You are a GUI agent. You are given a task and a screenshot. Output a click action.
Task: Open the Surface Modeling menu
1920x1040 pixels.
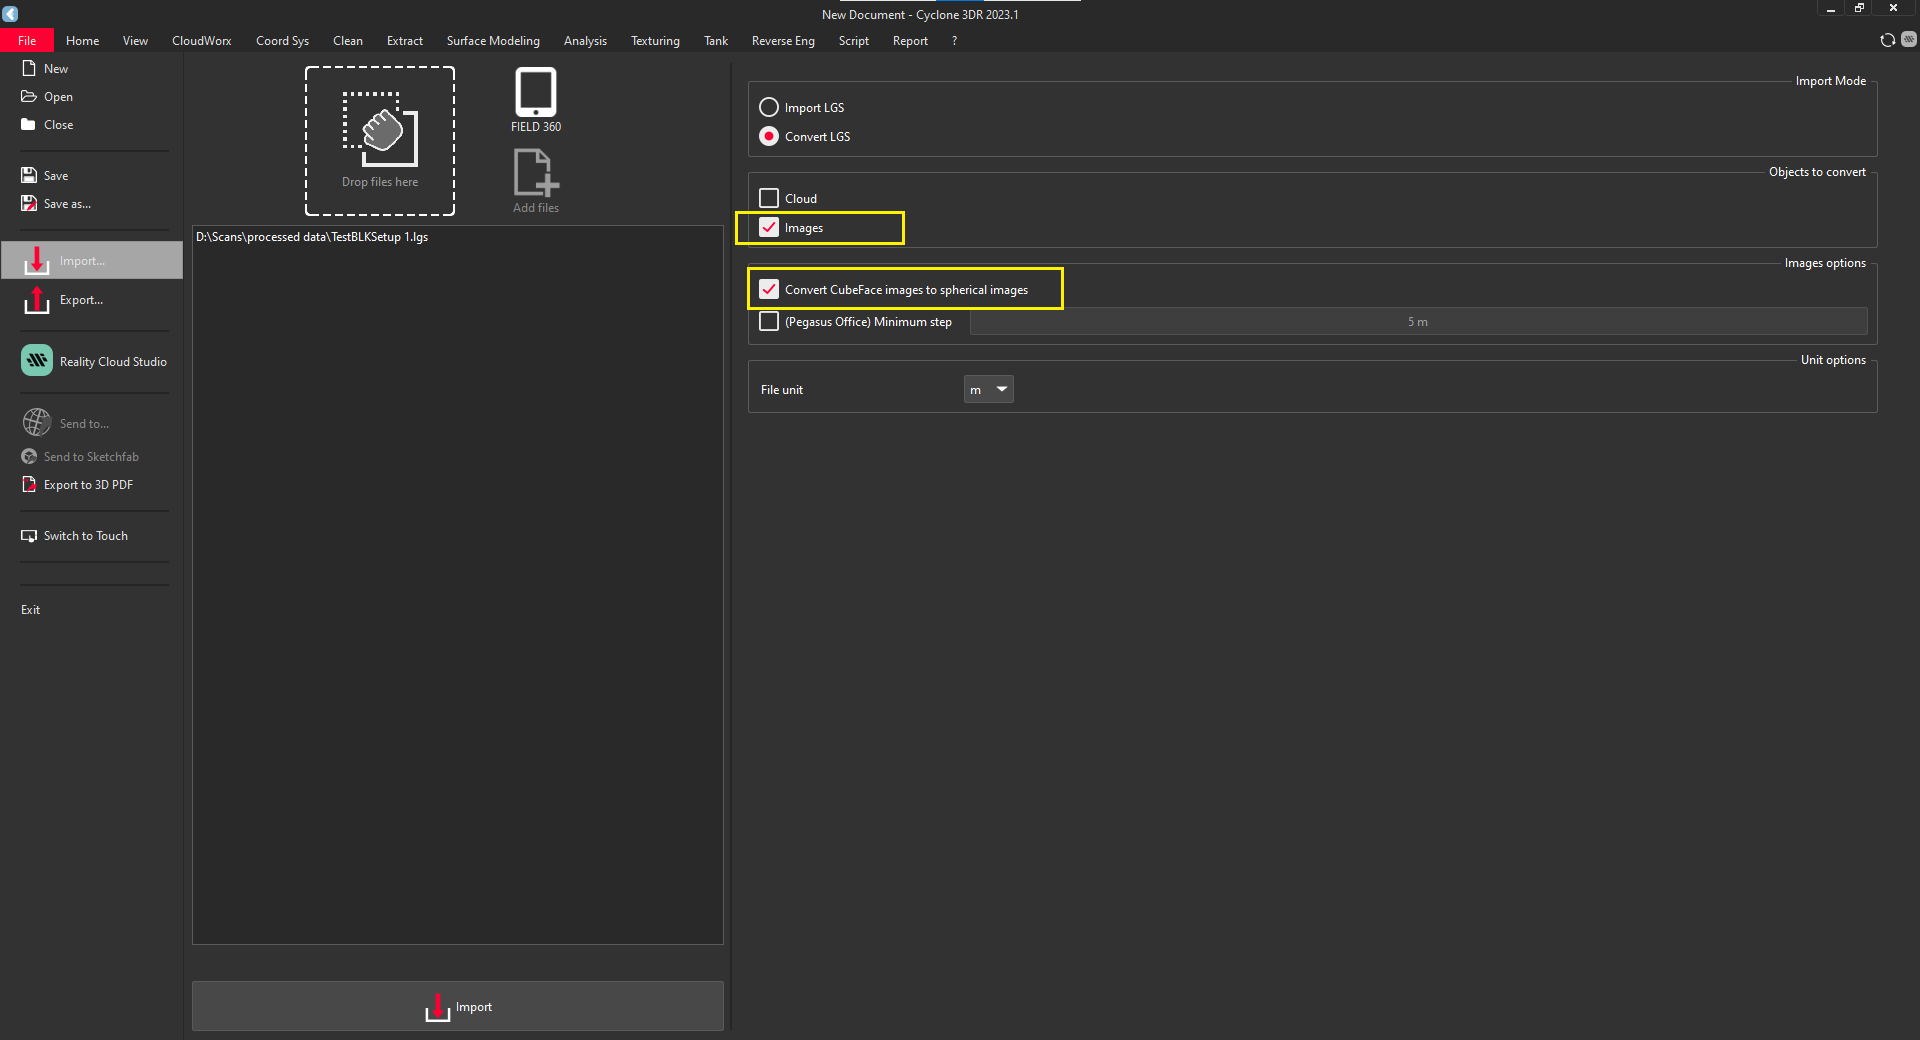493,41
